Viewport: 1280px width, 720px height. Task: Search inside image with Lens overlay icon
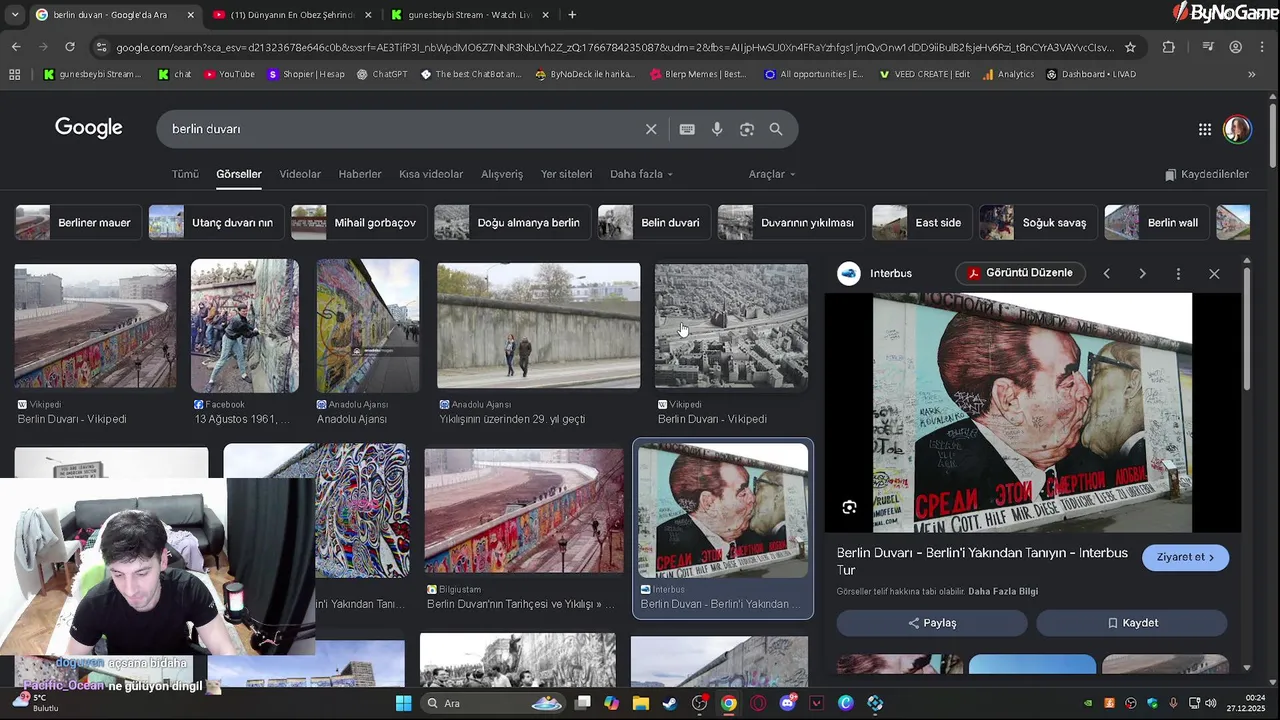pyautogui.click(x=849, y=507)
